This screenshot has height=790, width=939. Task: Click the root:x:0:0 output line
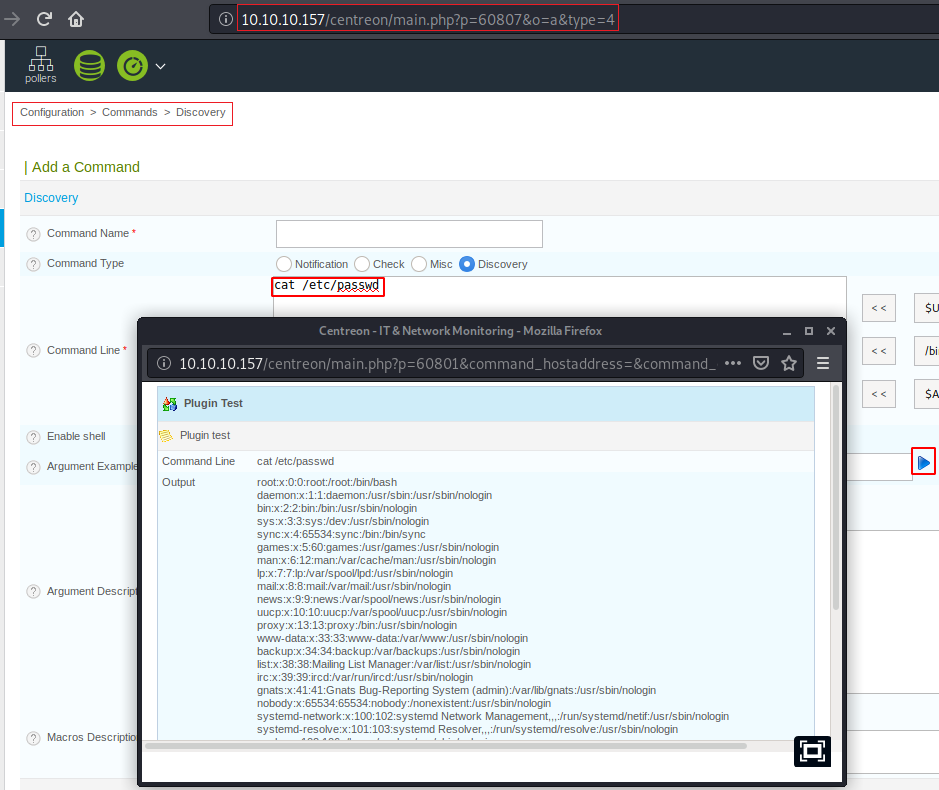coord(327,482)
